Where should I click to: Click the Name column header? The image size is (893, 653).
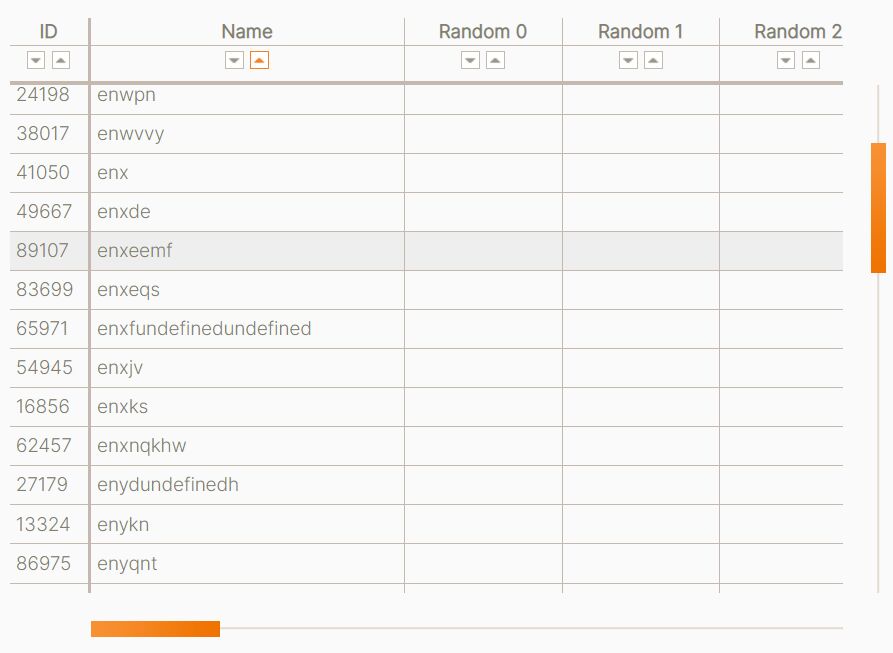click(247, 31)
